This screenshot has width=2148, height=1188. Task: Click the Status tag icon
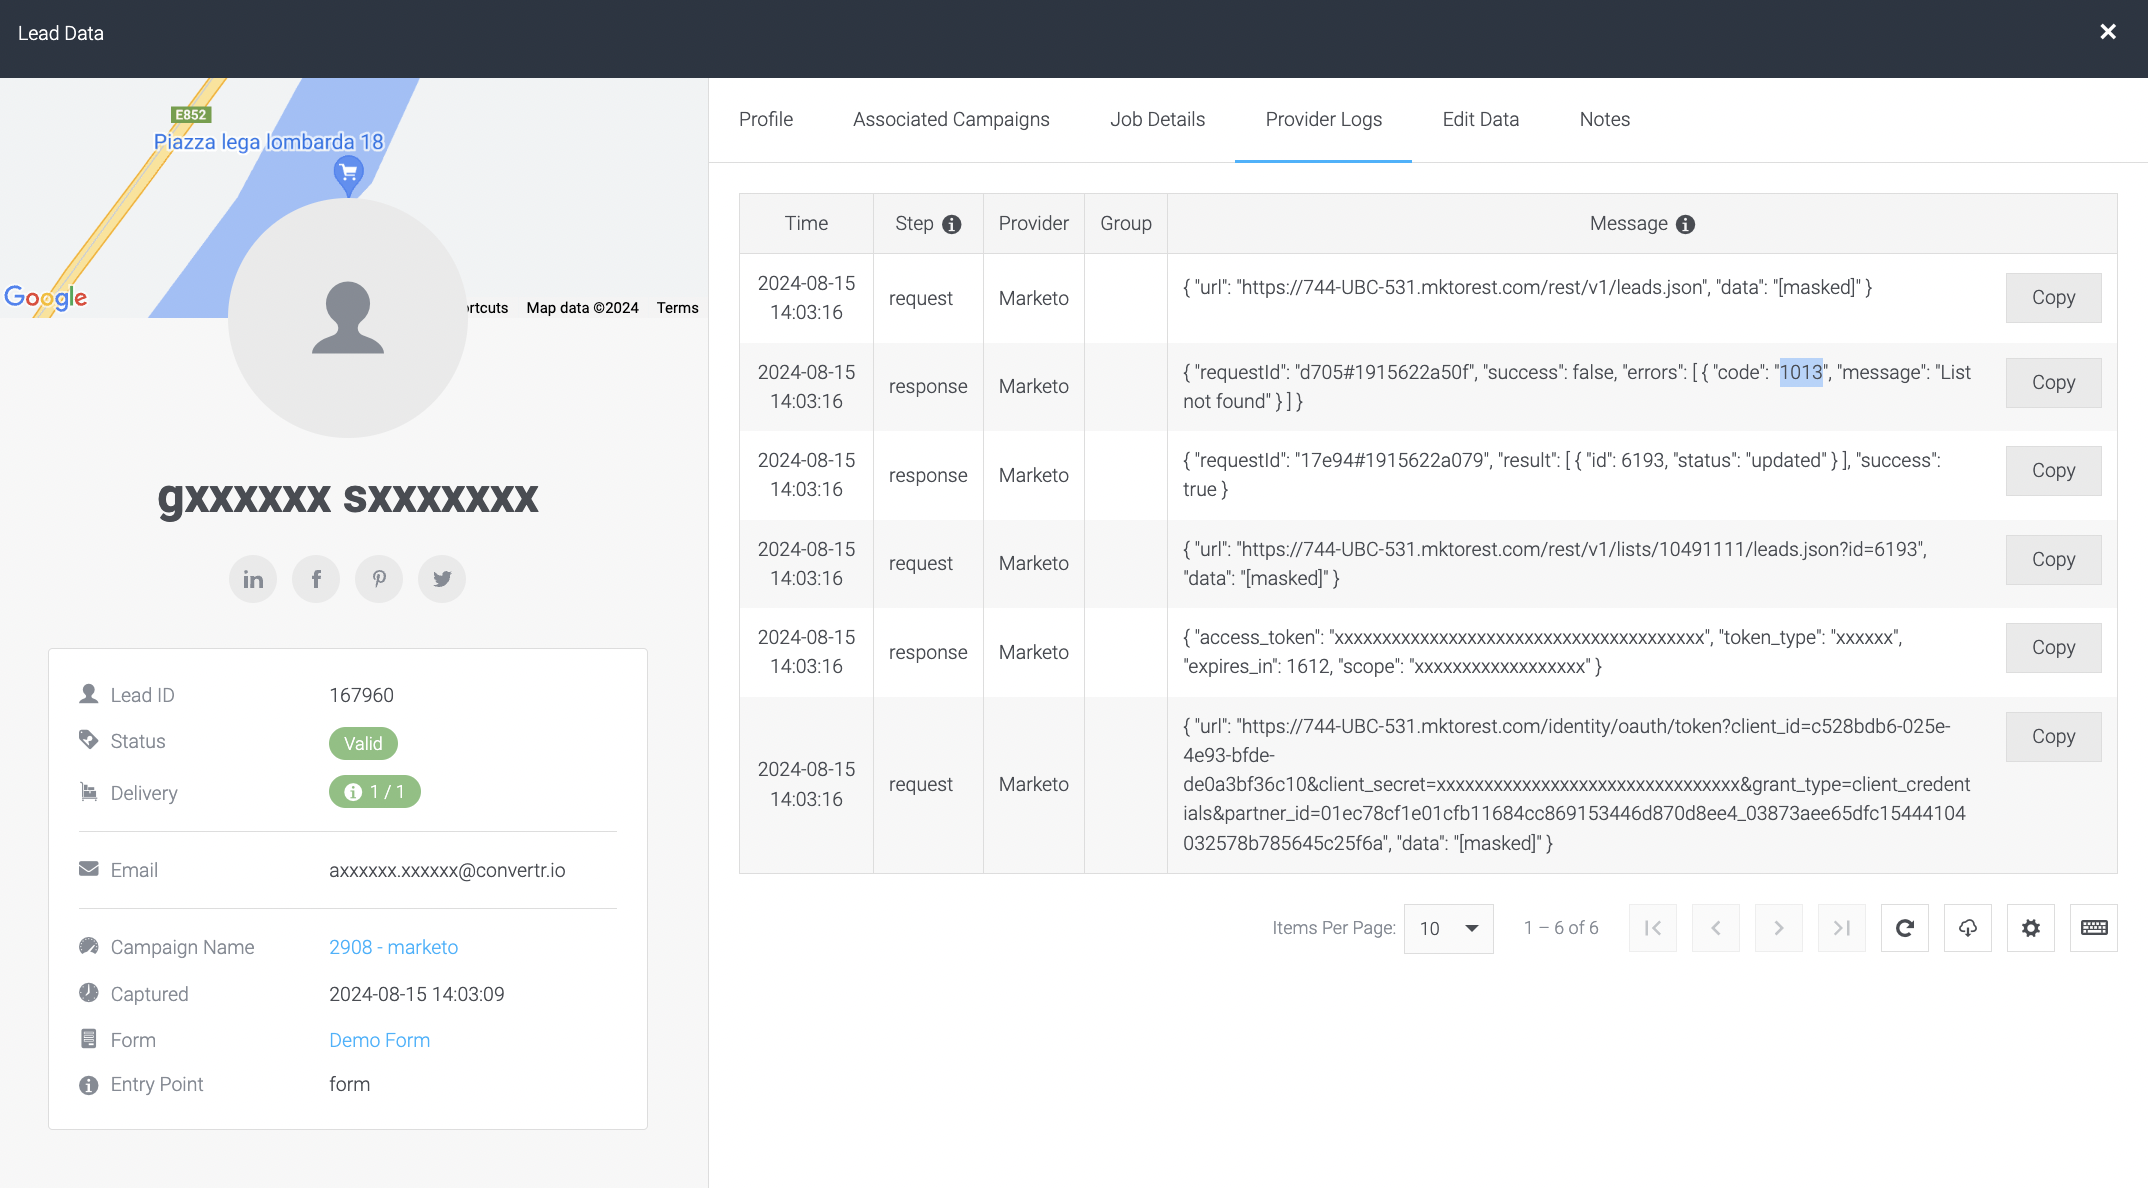pos(89,740)
